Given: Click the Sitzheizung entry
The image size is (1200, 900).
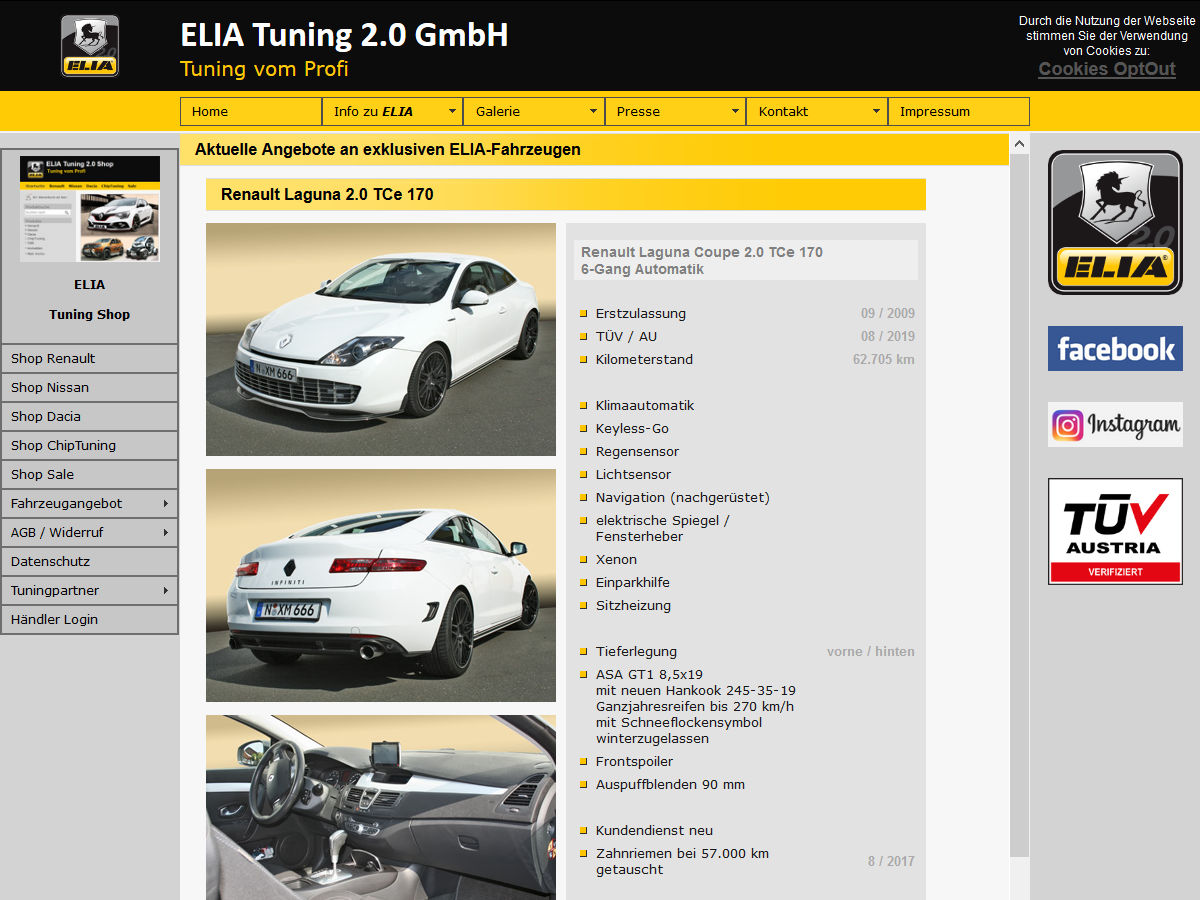Looking at the screenshot, I should pyautogui.click(x=633, y=605).
